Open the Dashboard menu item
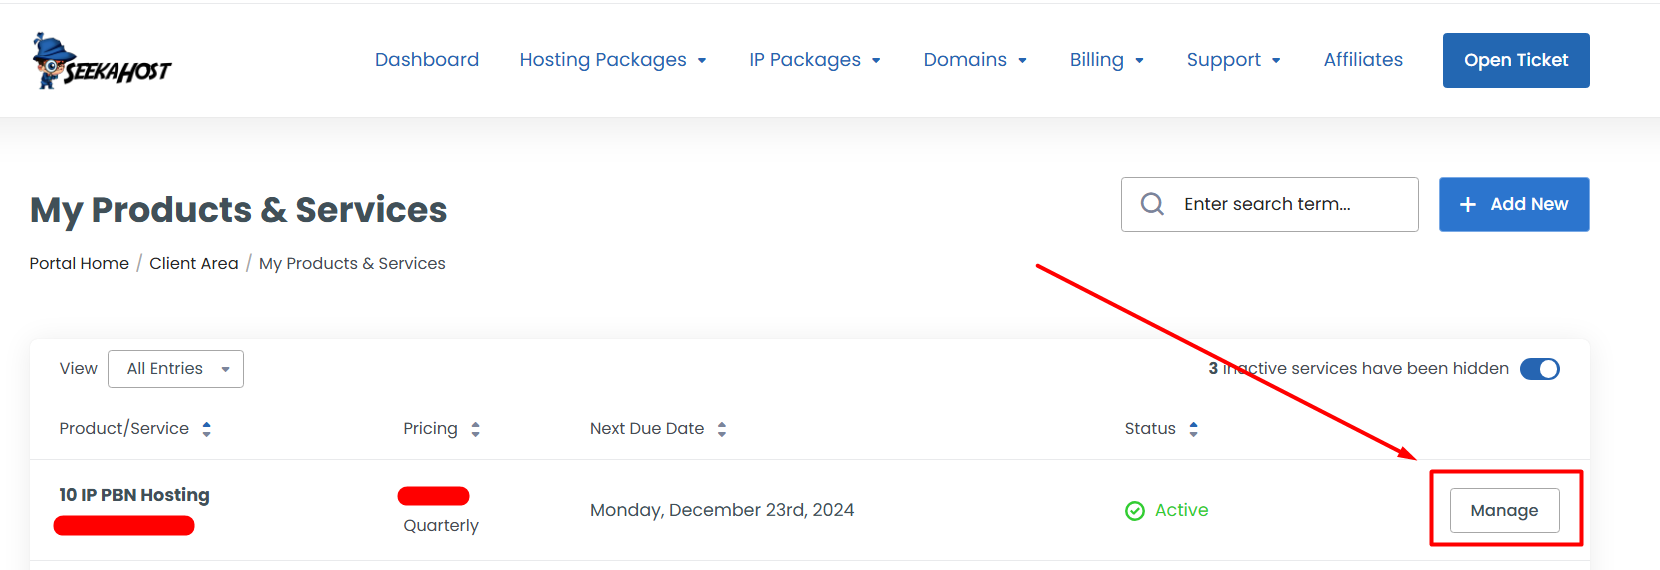1660x570 pixels. [427, 60]
